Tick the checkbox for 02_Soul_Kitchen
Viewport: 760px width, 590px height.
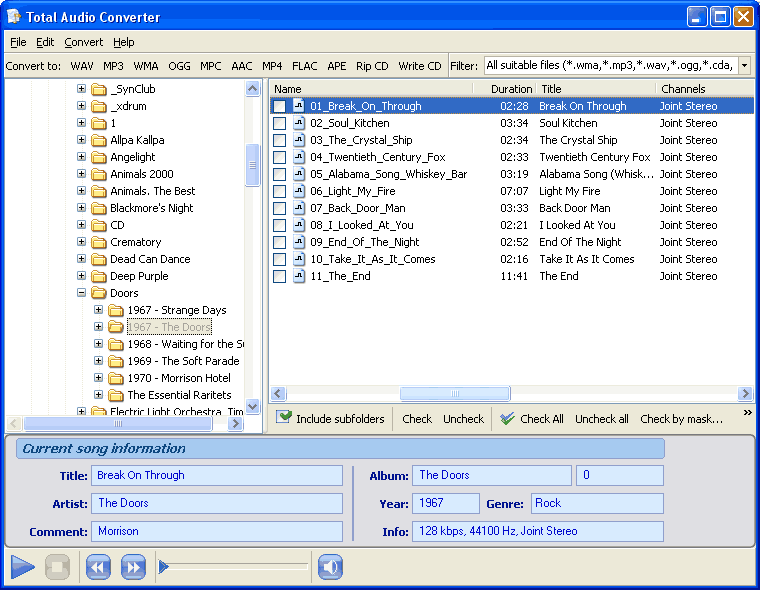pyautogui.click(x=280, y=123)
